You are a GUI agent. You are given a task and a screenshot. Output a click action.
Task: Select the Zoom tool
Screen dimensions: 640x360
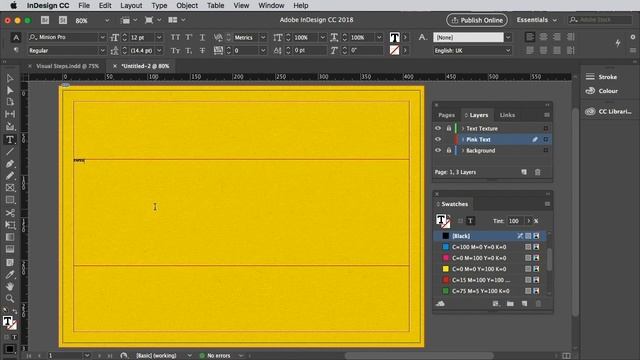(x=10, y=298)
